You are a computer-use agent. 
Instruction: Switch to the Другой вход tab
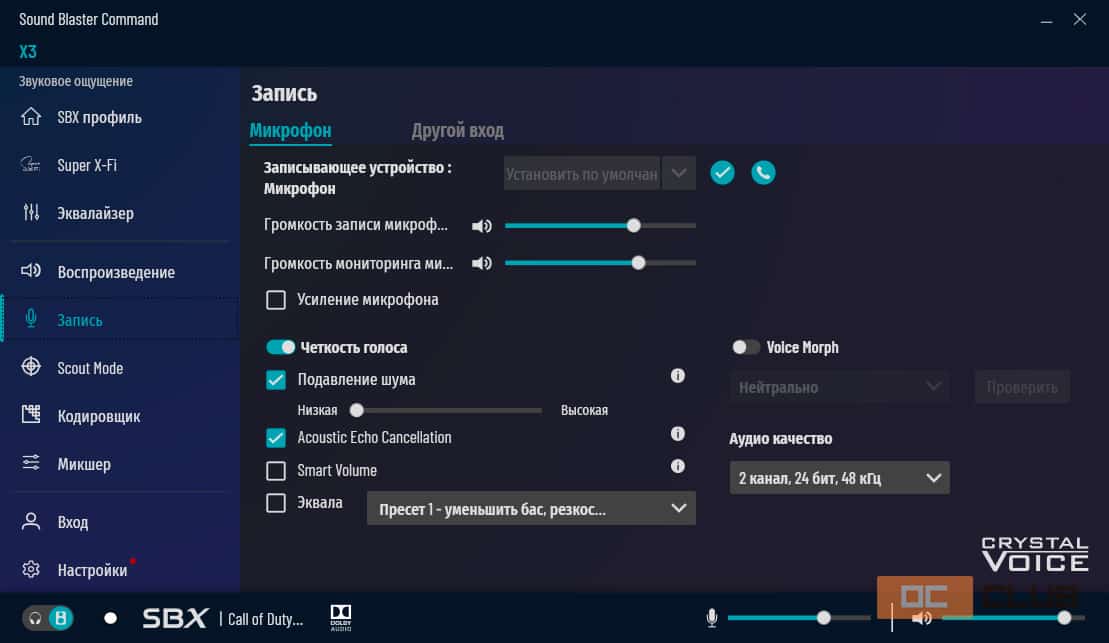click(457, 130)
